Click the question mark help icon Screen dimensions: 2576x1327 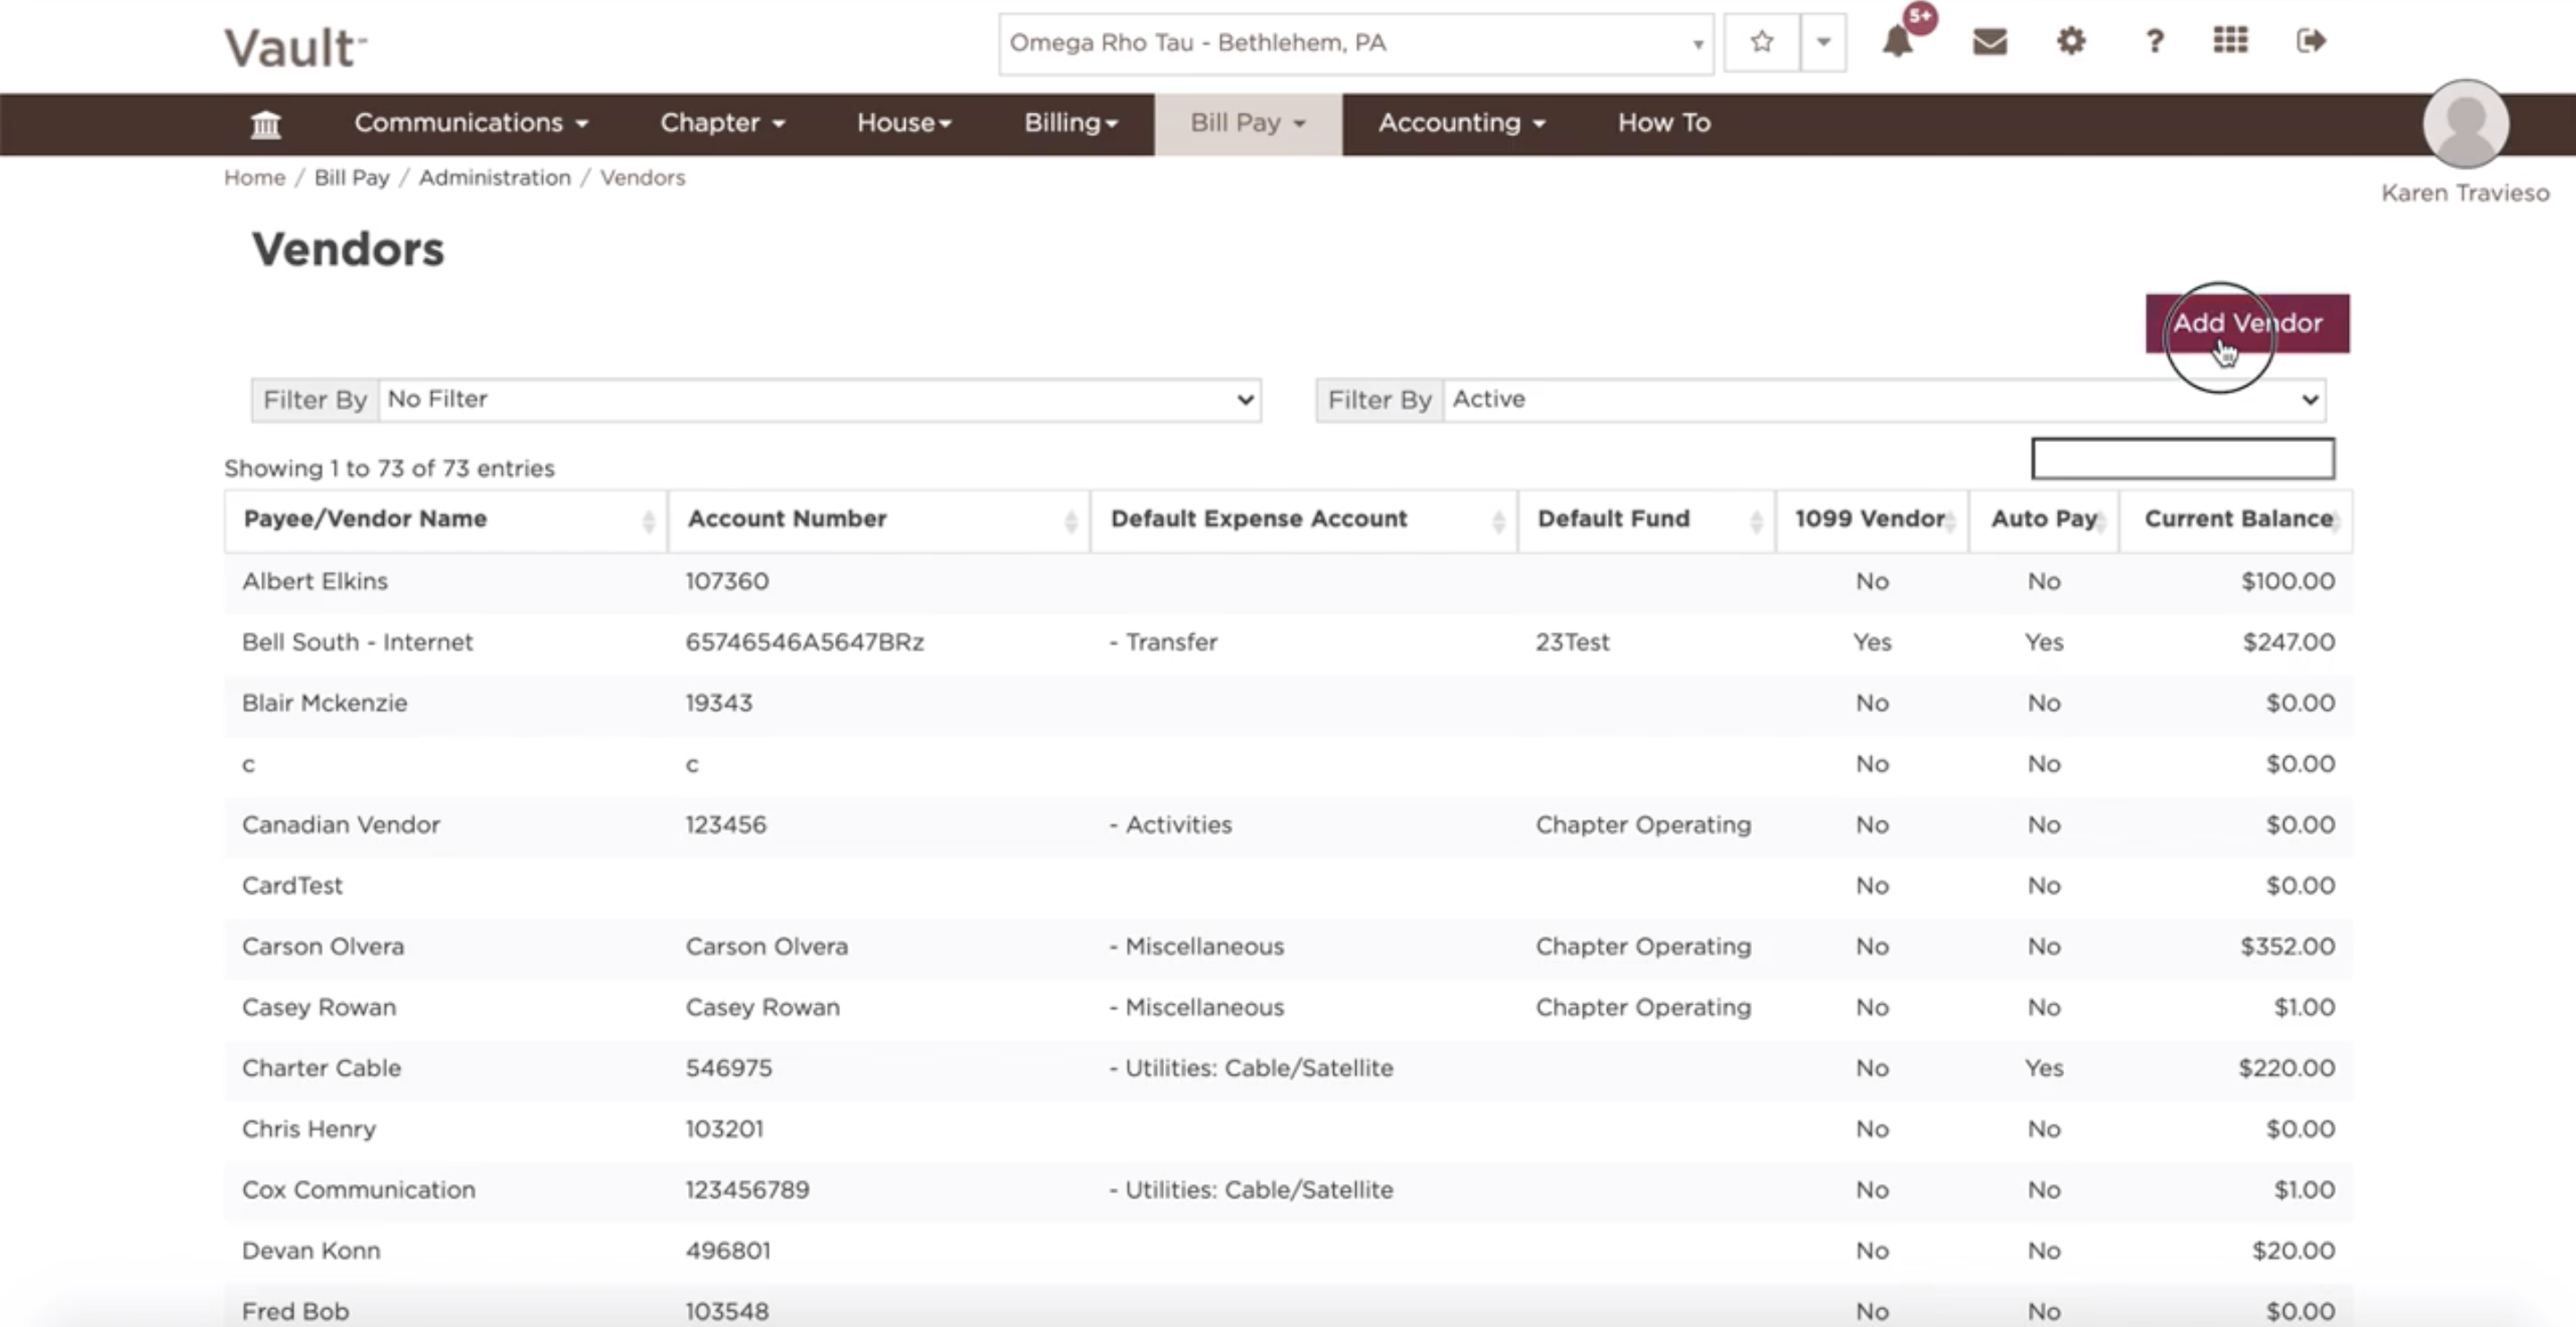point(2153,42)
